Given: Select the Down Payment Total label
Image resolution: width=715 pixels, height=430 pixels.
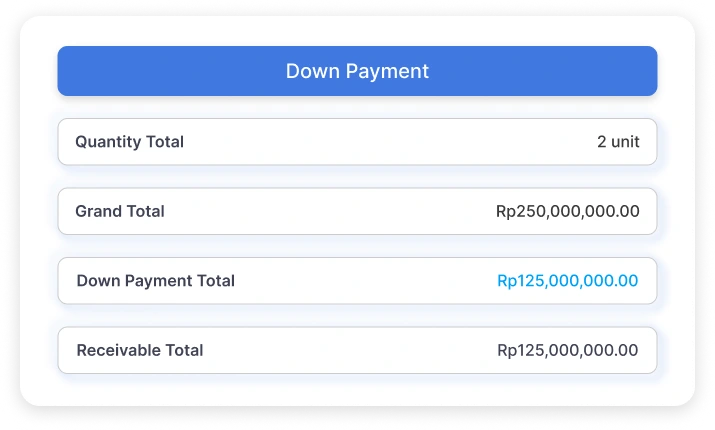Looking at the screenshot, I should pyautogui.click(x=155, y=281).
